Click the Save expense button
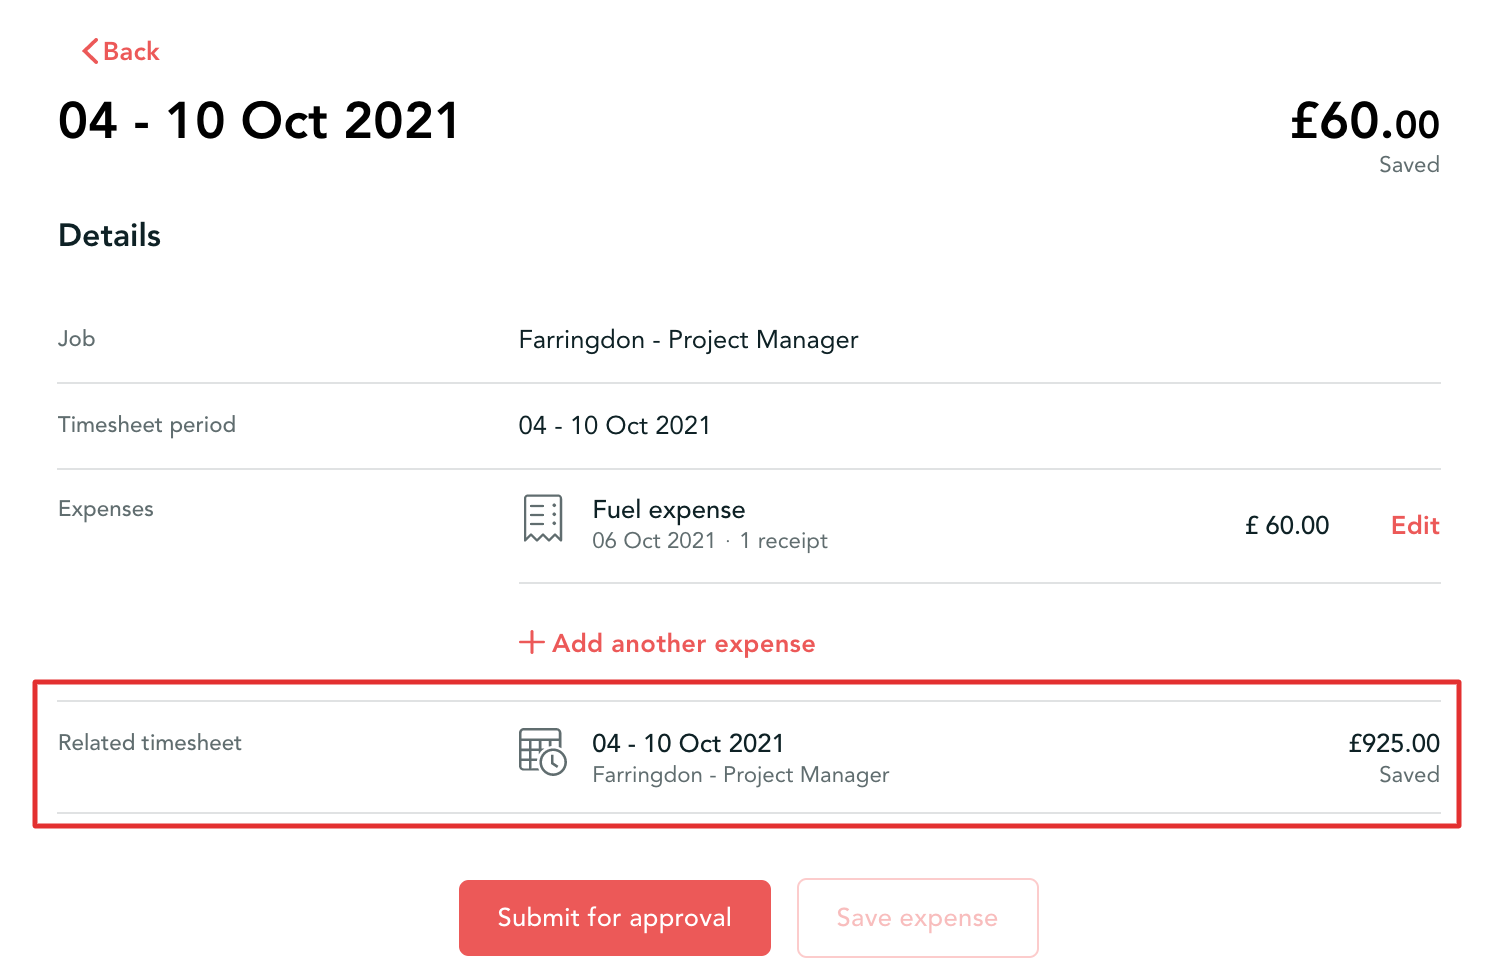1488x976 pixels. click(918, 918)
